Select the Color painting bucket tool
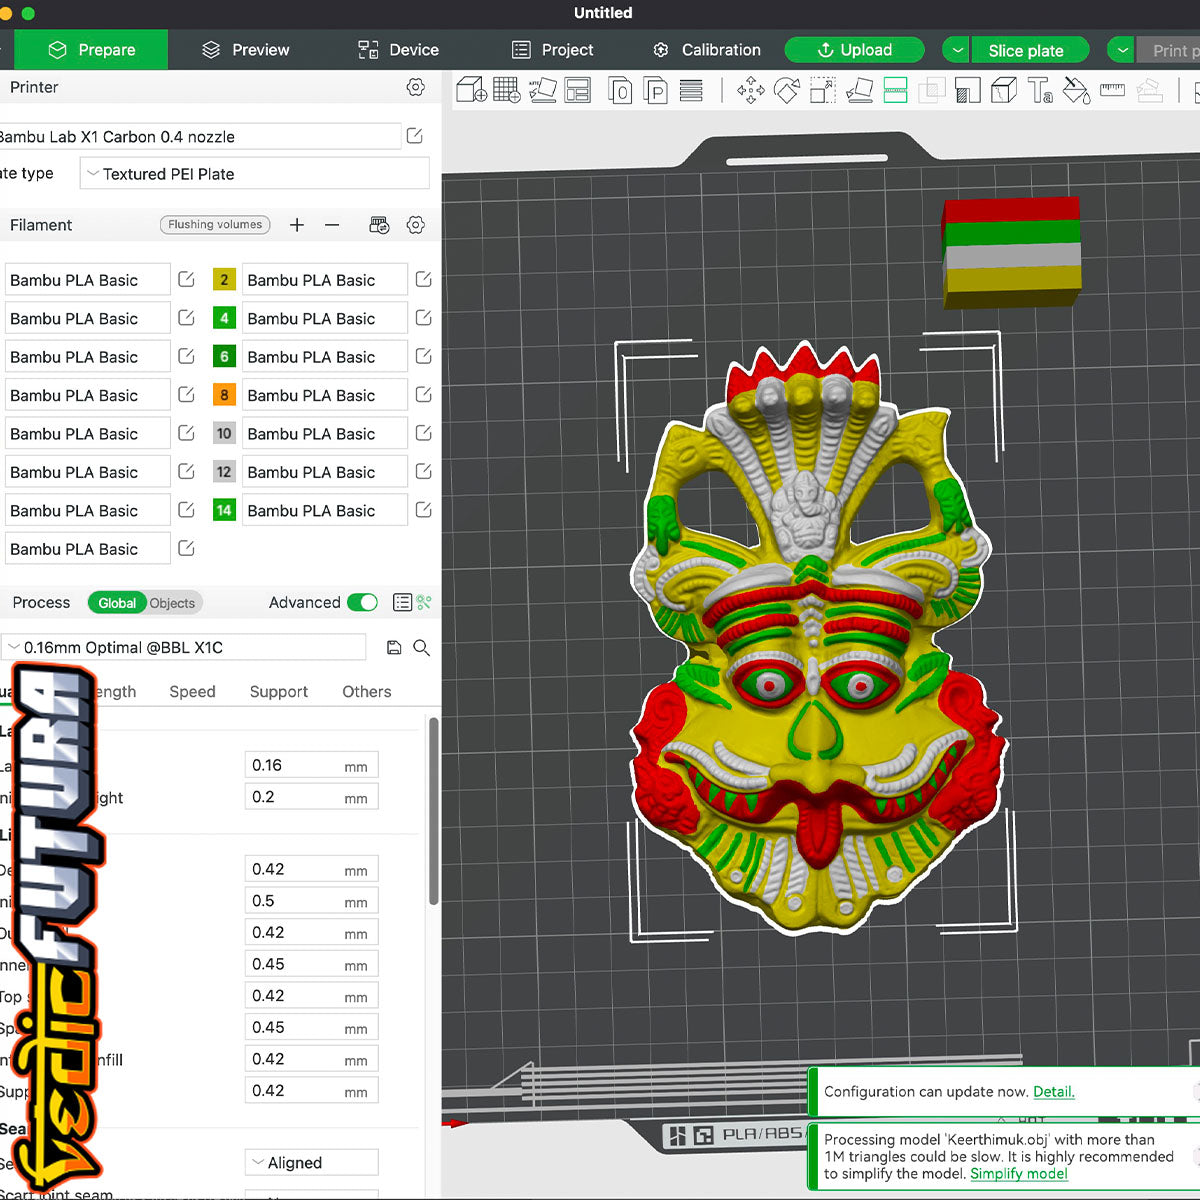Viewport: 1200px width, 1200px height. pos(1076,92)
